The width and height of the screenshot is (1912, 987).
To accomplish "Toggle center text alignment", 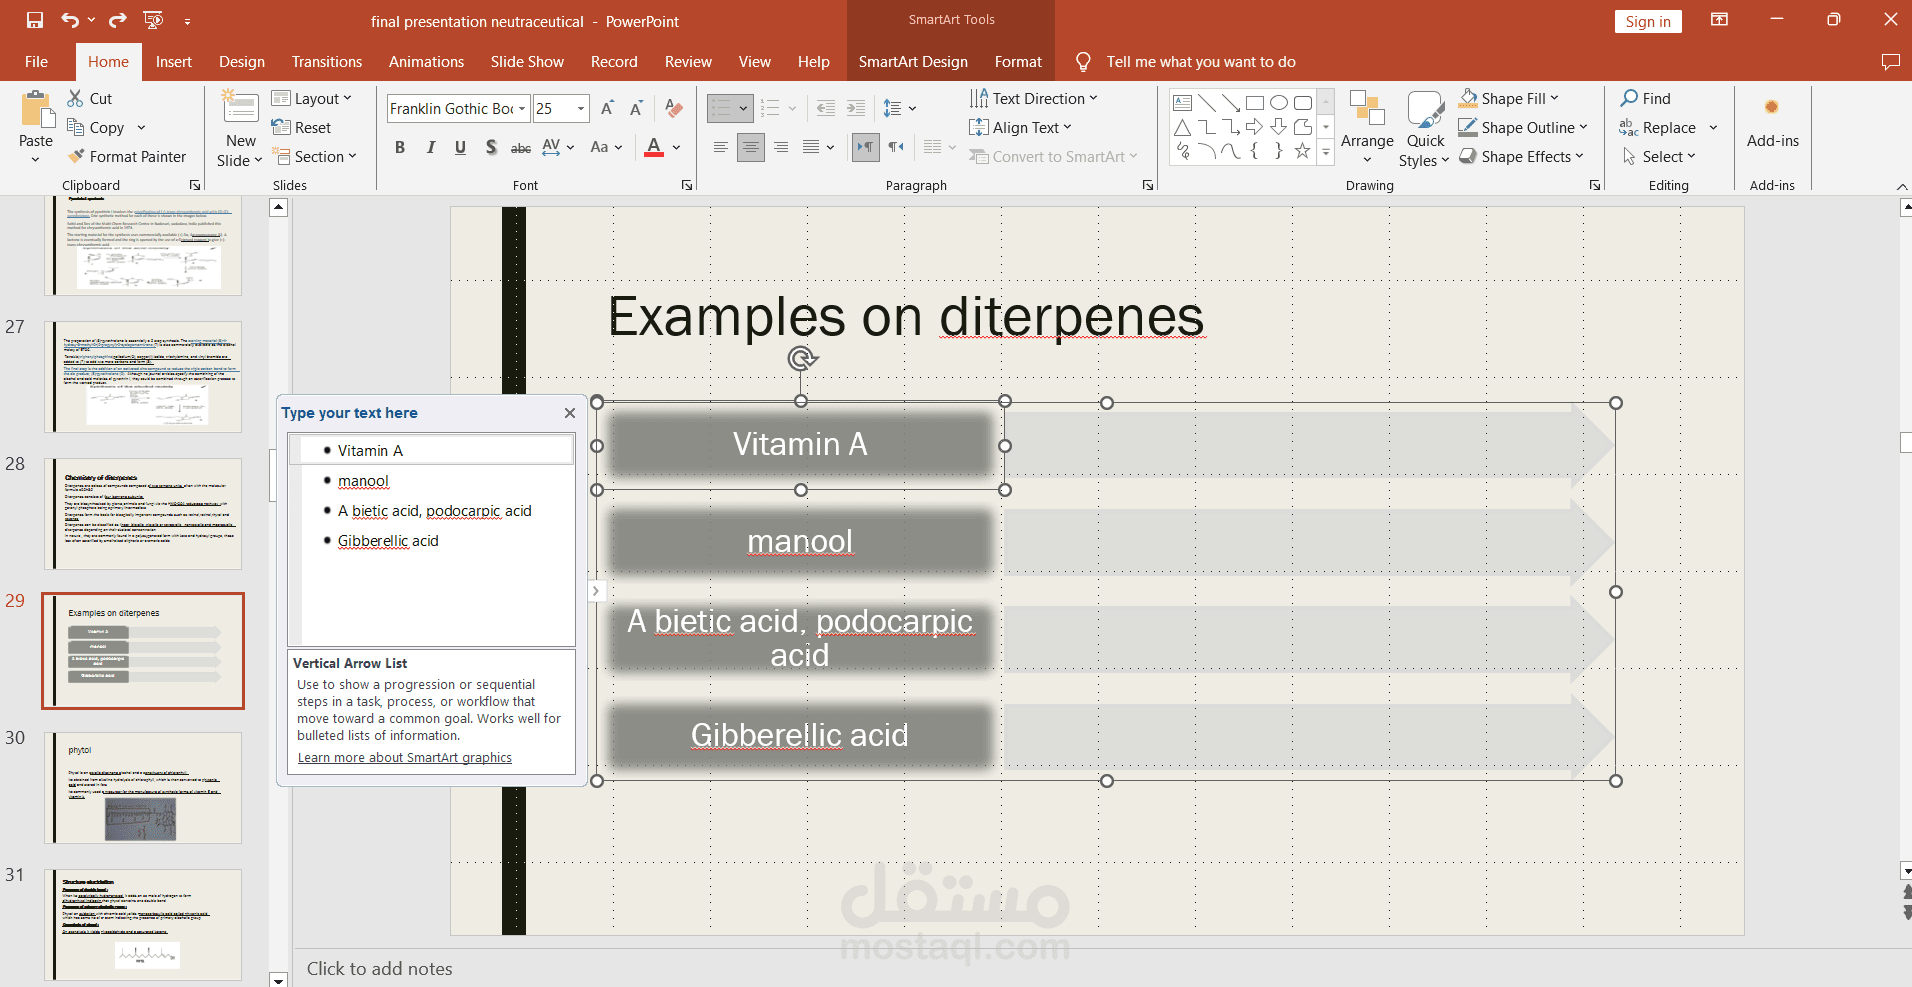I will pos(750,148).
